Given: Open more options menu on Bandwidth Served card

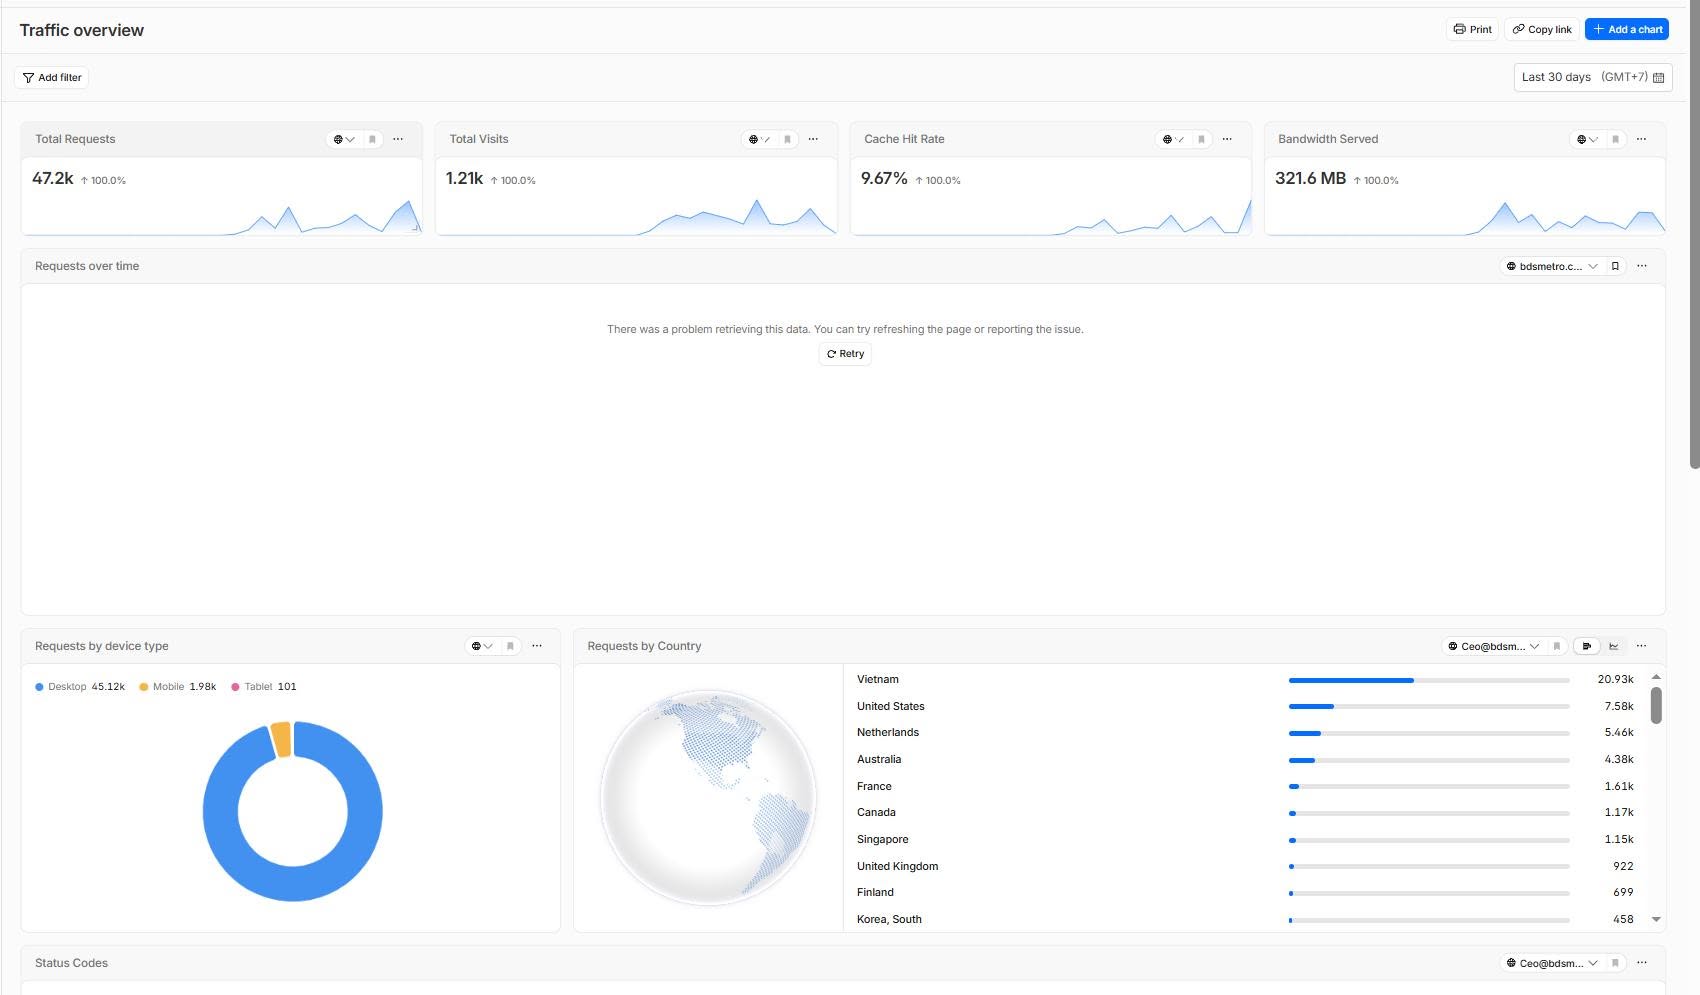Looking at the screenshot, I should [1641, 139].
